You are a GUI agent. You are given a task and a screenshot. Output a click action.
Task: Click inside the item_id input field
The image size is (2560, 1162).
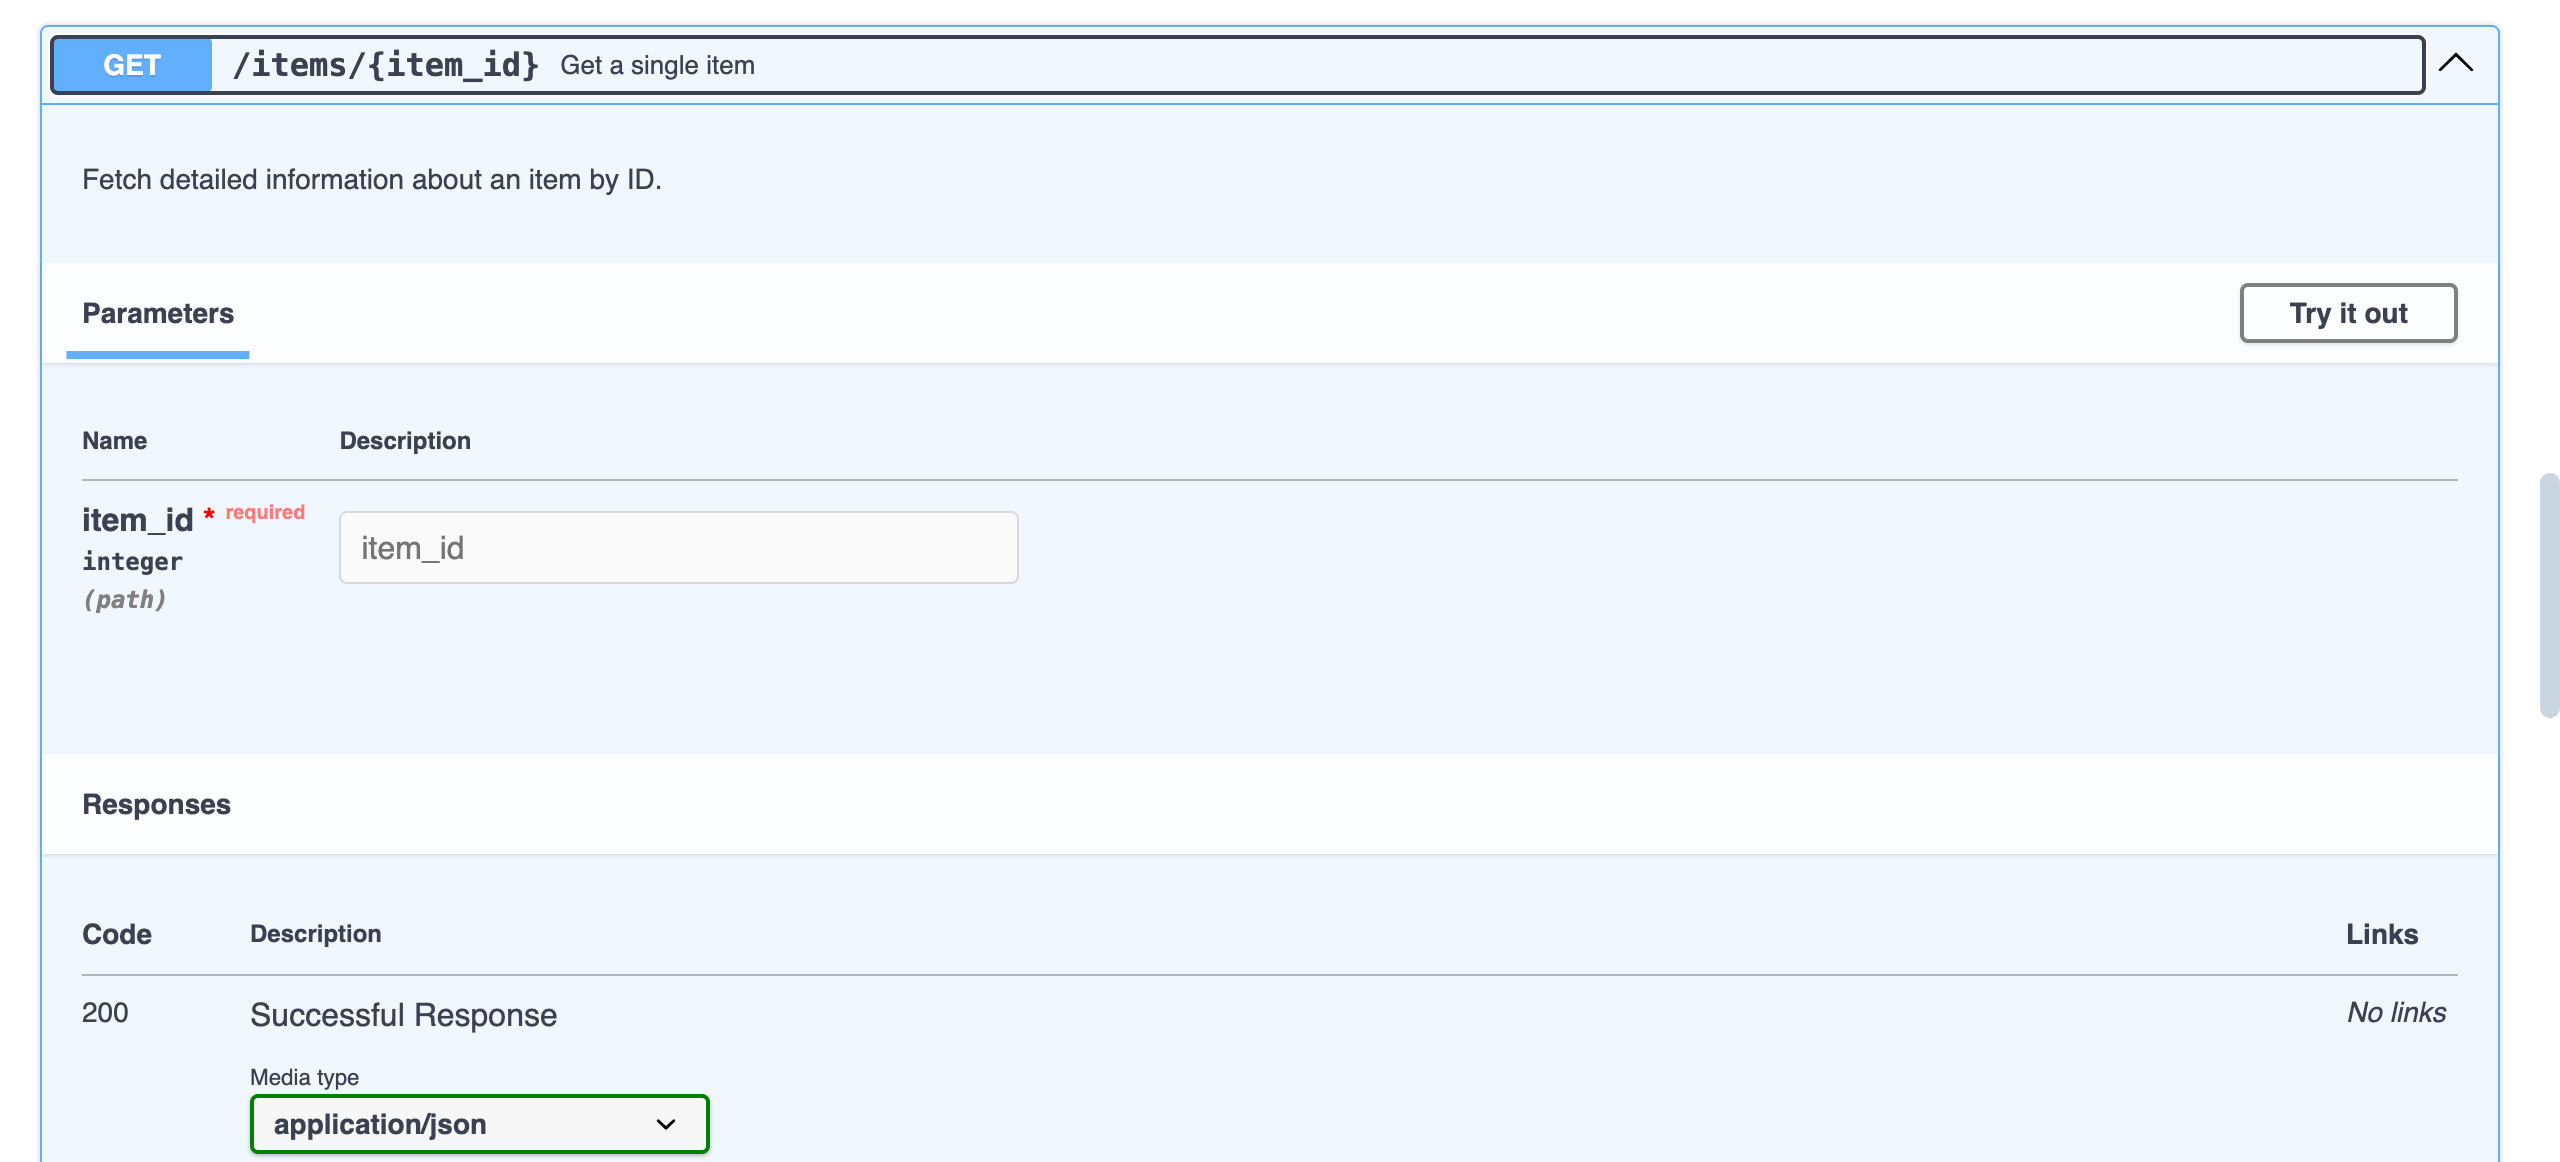click(x=678, y=547)
